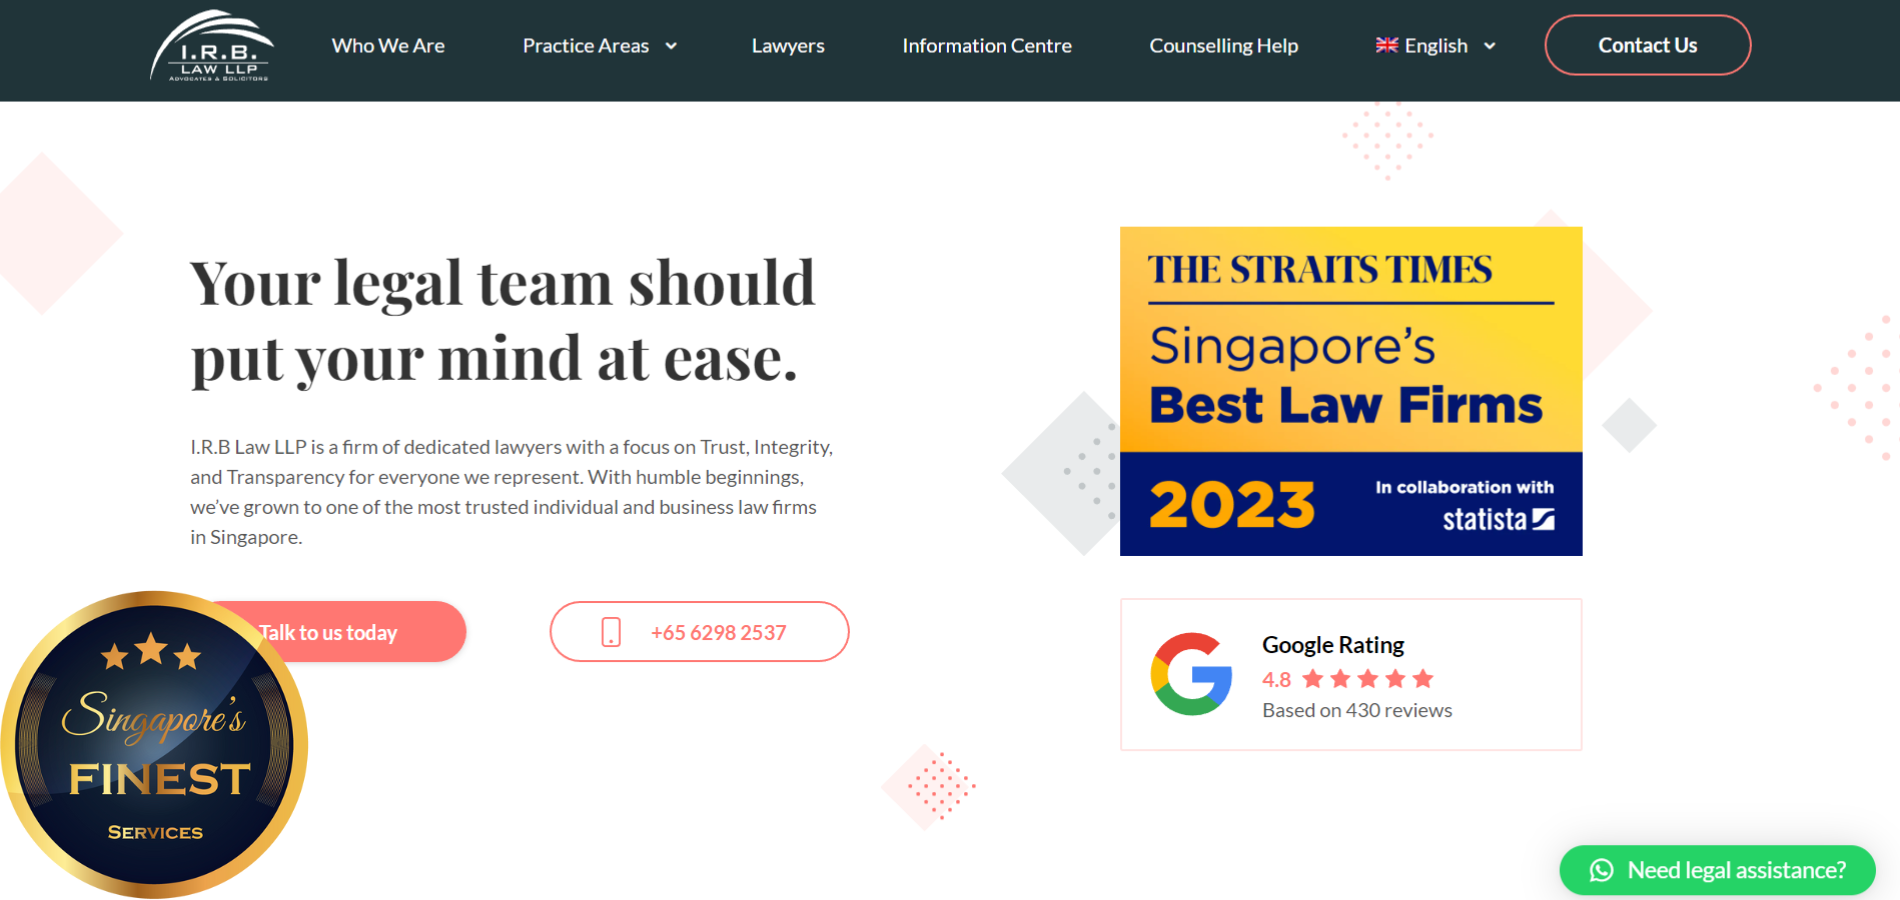This screenshot has height=900, width=1900.
Task: Expand the Practice Areas dropdown arrow
Action: click(671, 46)
